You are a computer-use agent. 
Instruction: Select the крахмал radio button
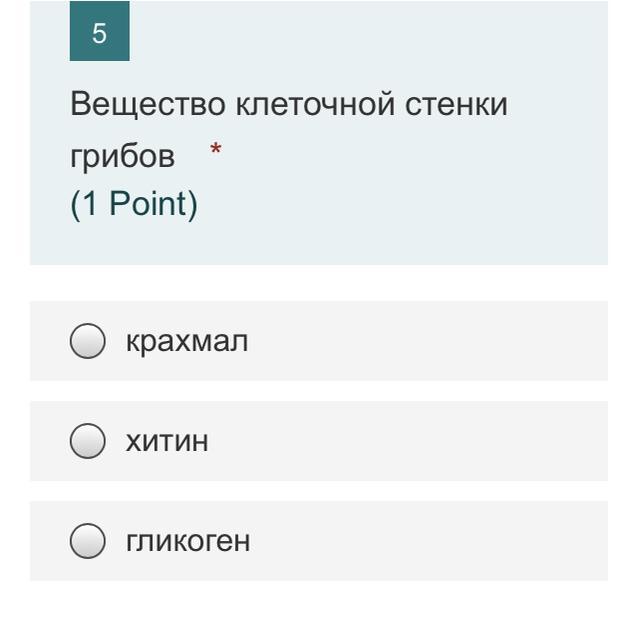coord(88,341)
